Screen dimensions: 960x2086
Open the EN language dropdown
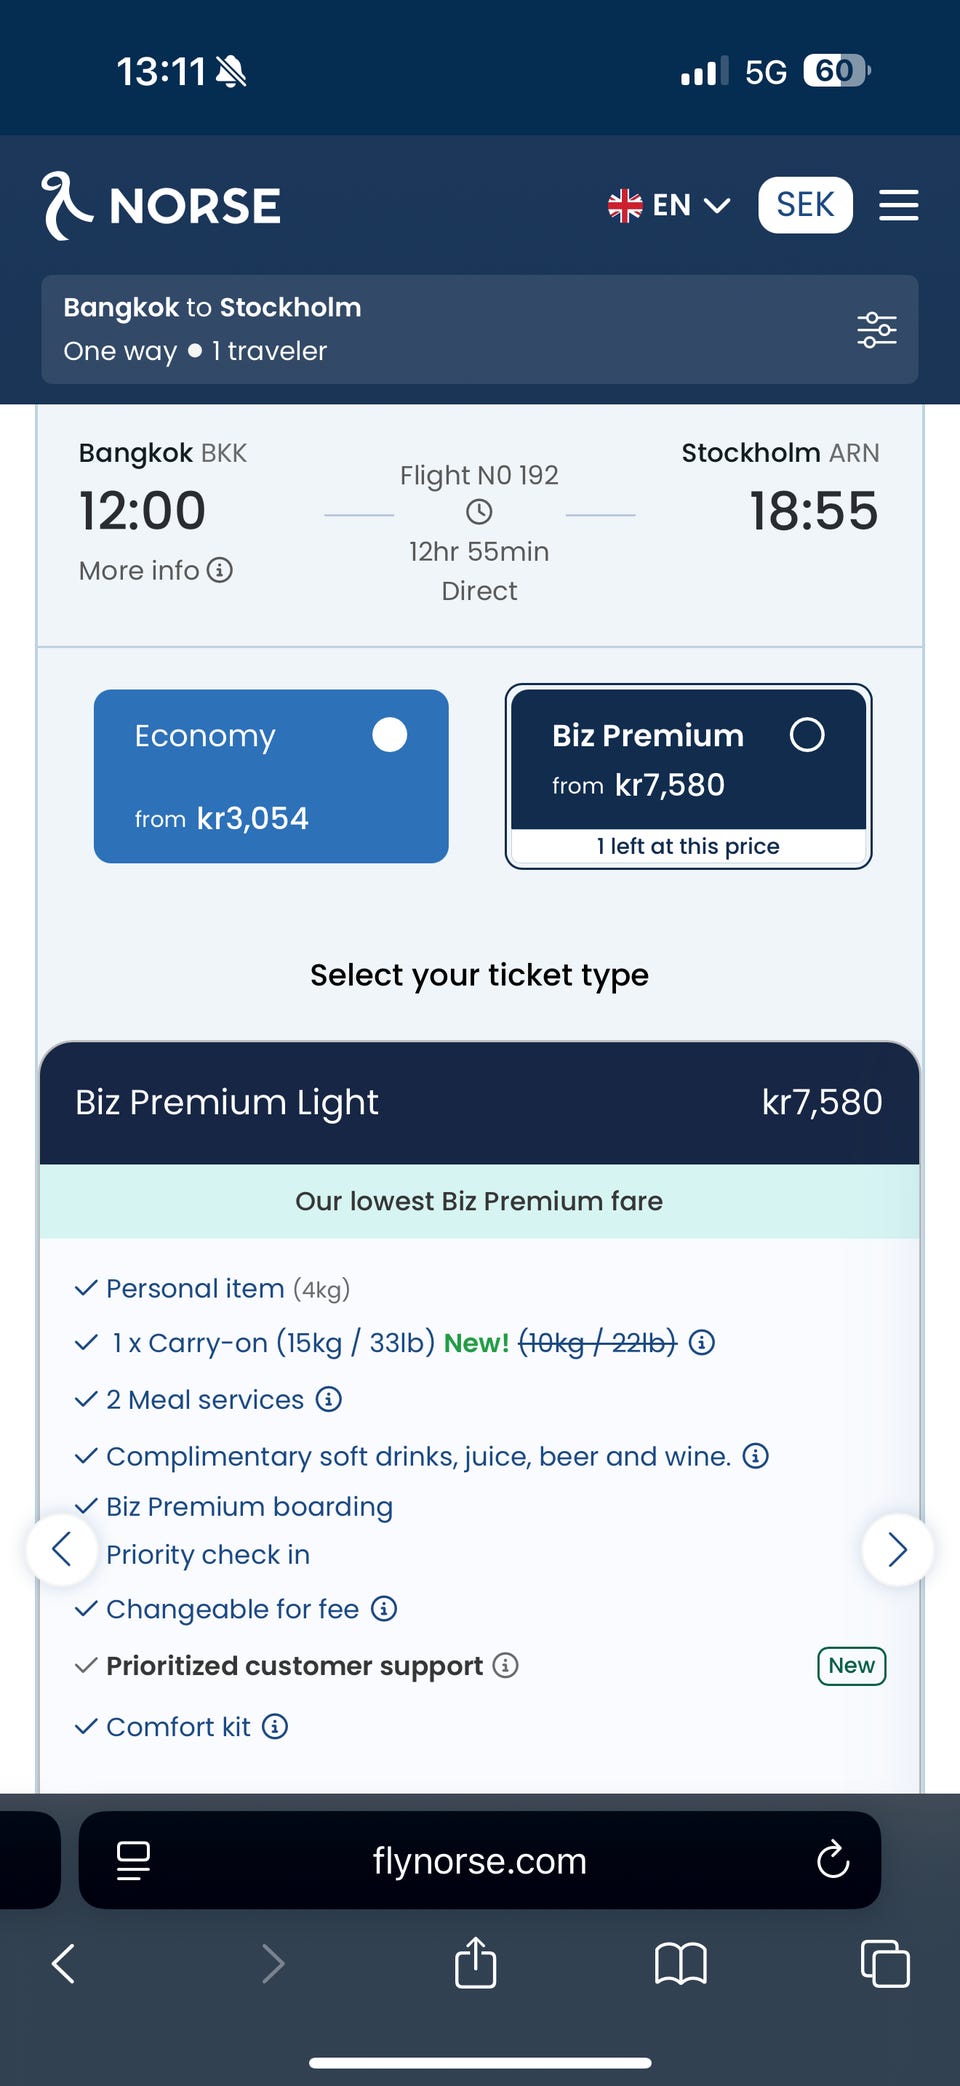(669, 205)
